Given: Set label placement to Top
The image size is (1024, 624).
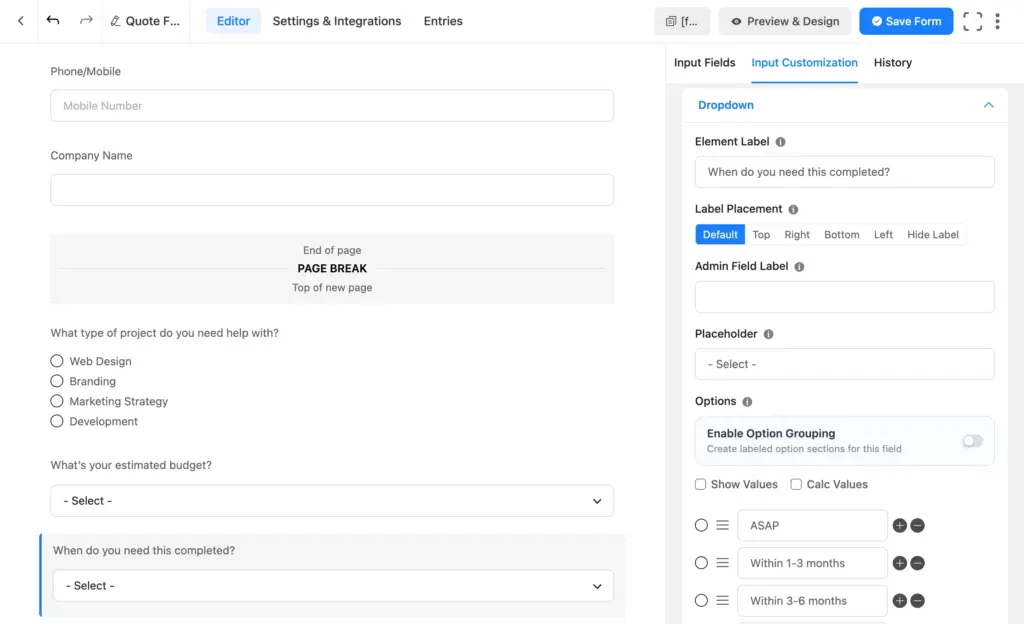Looking at the screenshot, I should (x=761, y=234).
